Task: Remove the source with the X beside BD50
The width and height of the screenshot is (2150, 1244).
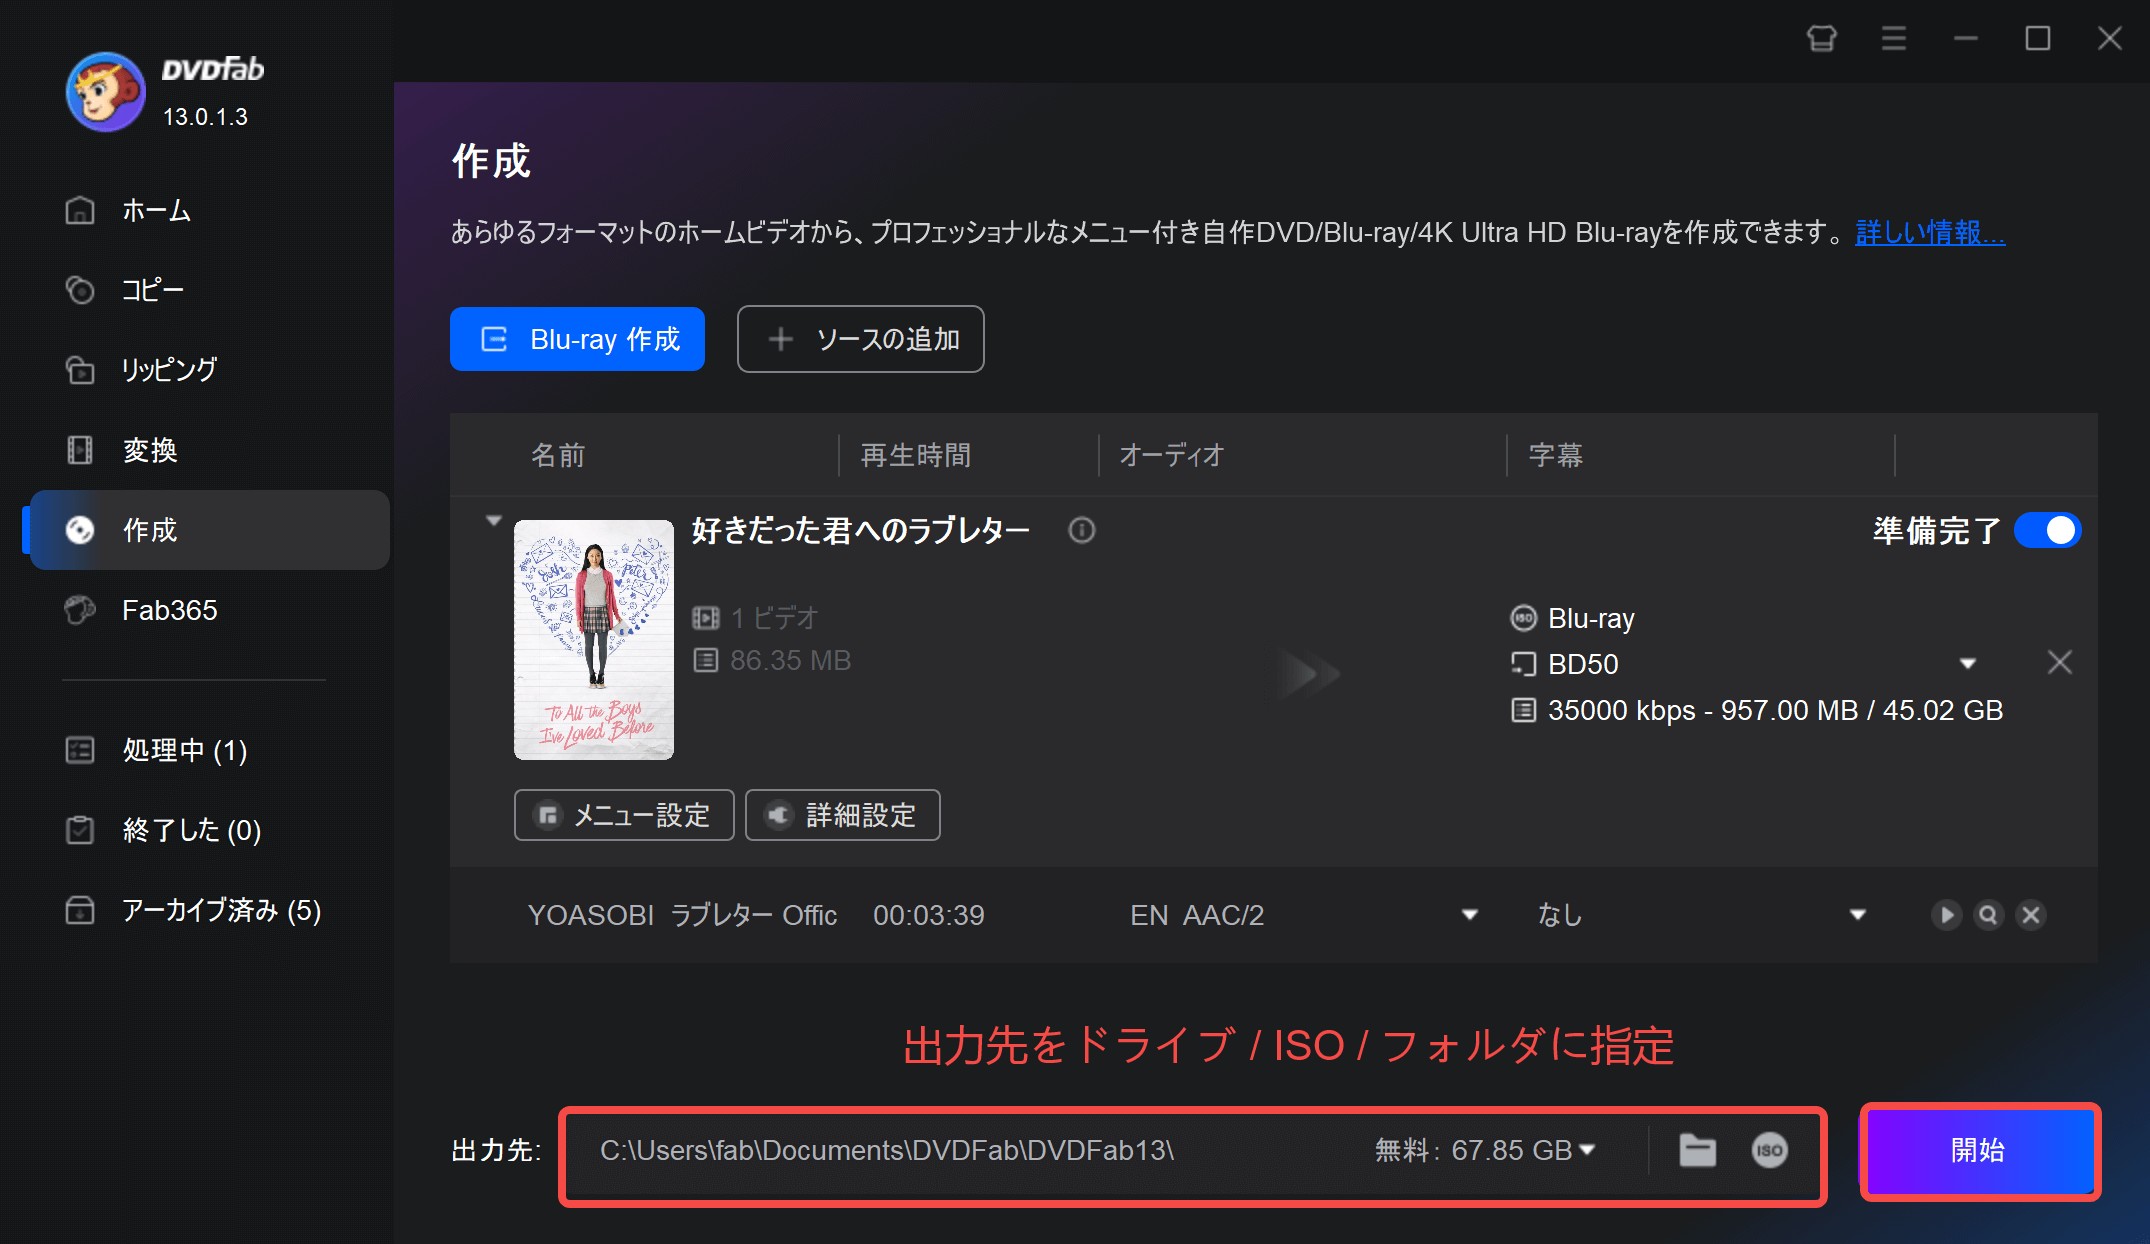Action: (2060, 662)
